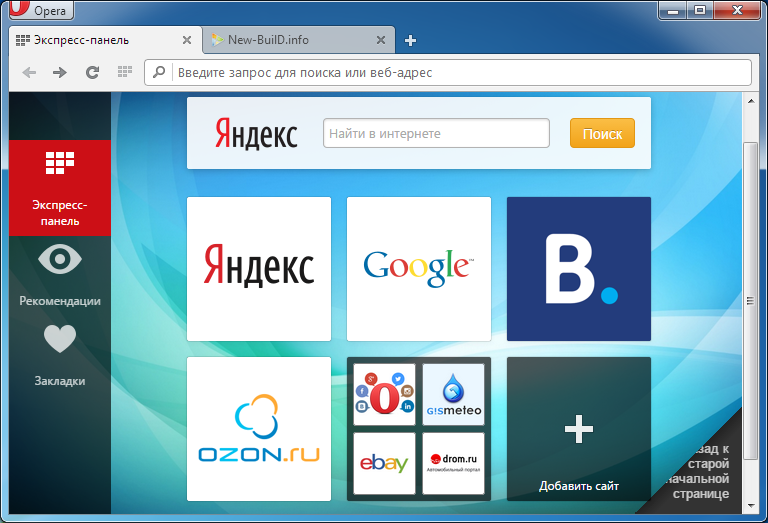Close the Экспресс-панель tab
768x523 pixels.
pos(187,40)
